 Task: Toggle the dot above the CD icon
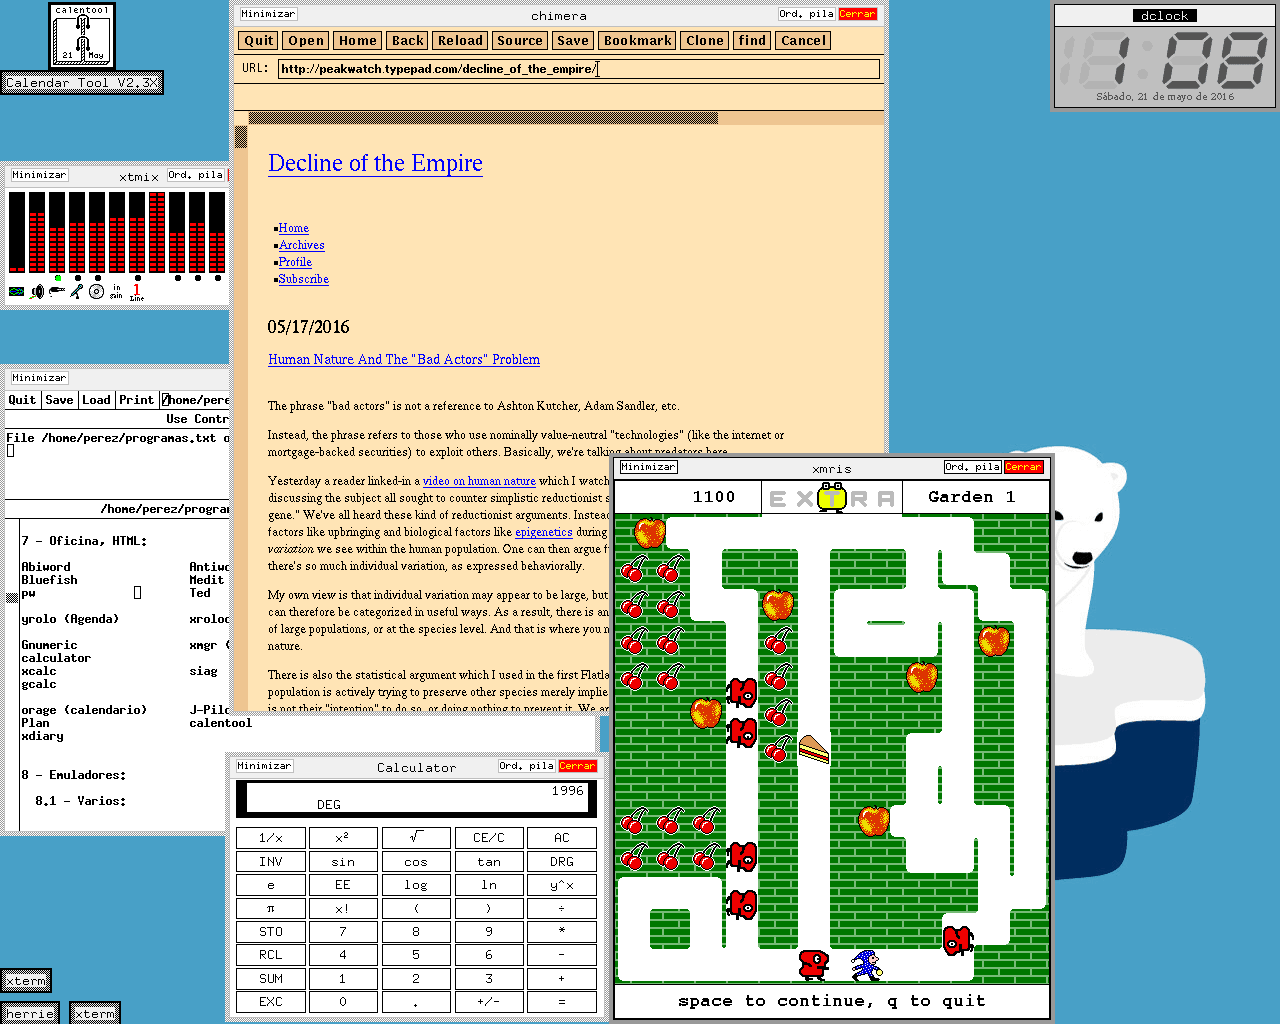97,278
